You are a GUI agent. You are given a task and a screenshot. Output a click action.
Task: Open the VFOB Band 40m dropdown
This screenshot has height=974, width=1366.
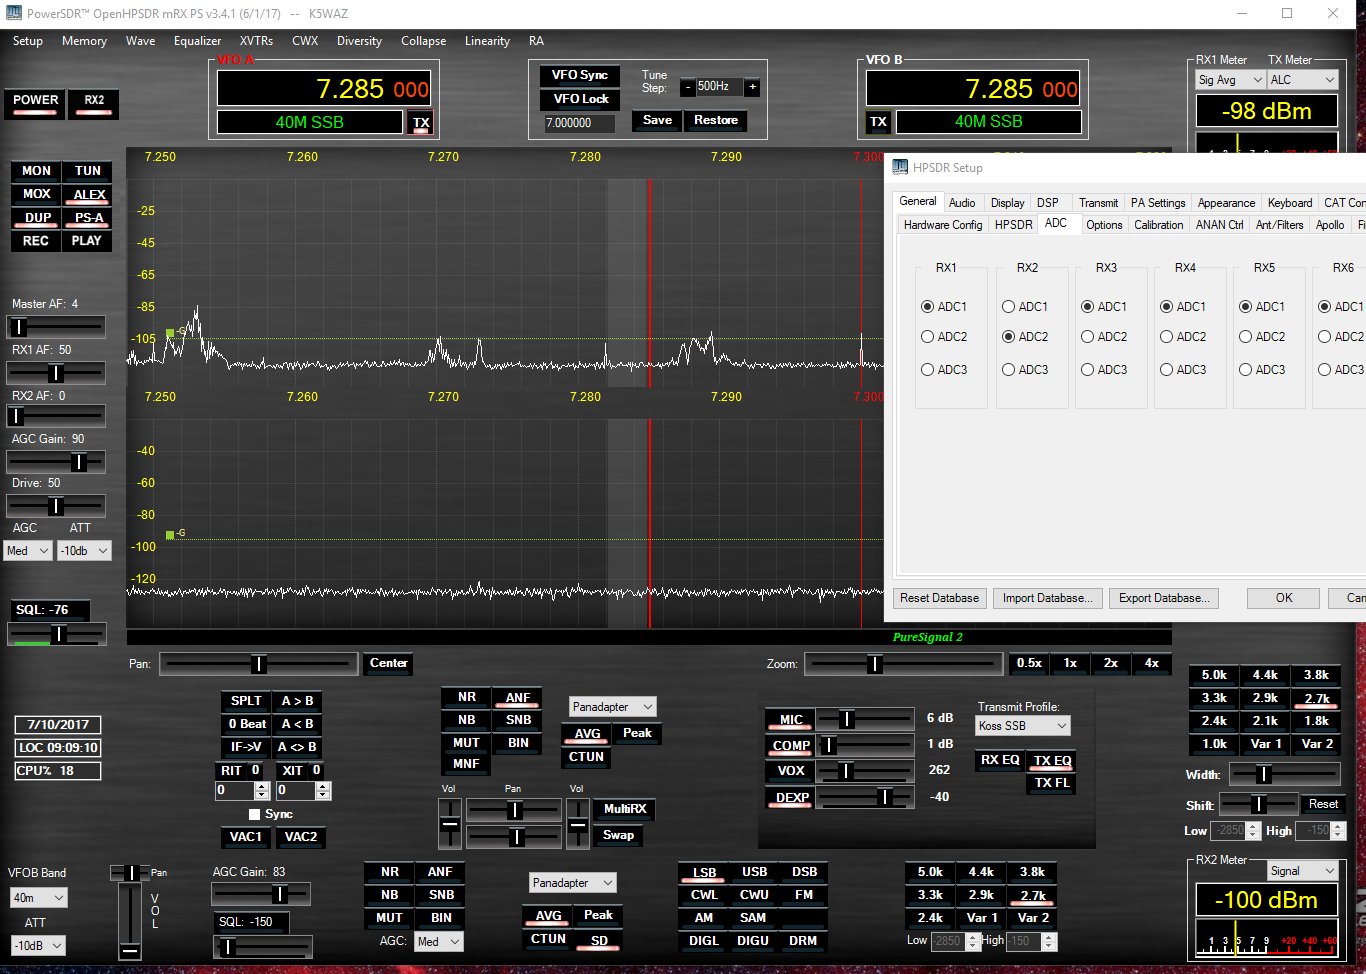click(x=39, y=898)
